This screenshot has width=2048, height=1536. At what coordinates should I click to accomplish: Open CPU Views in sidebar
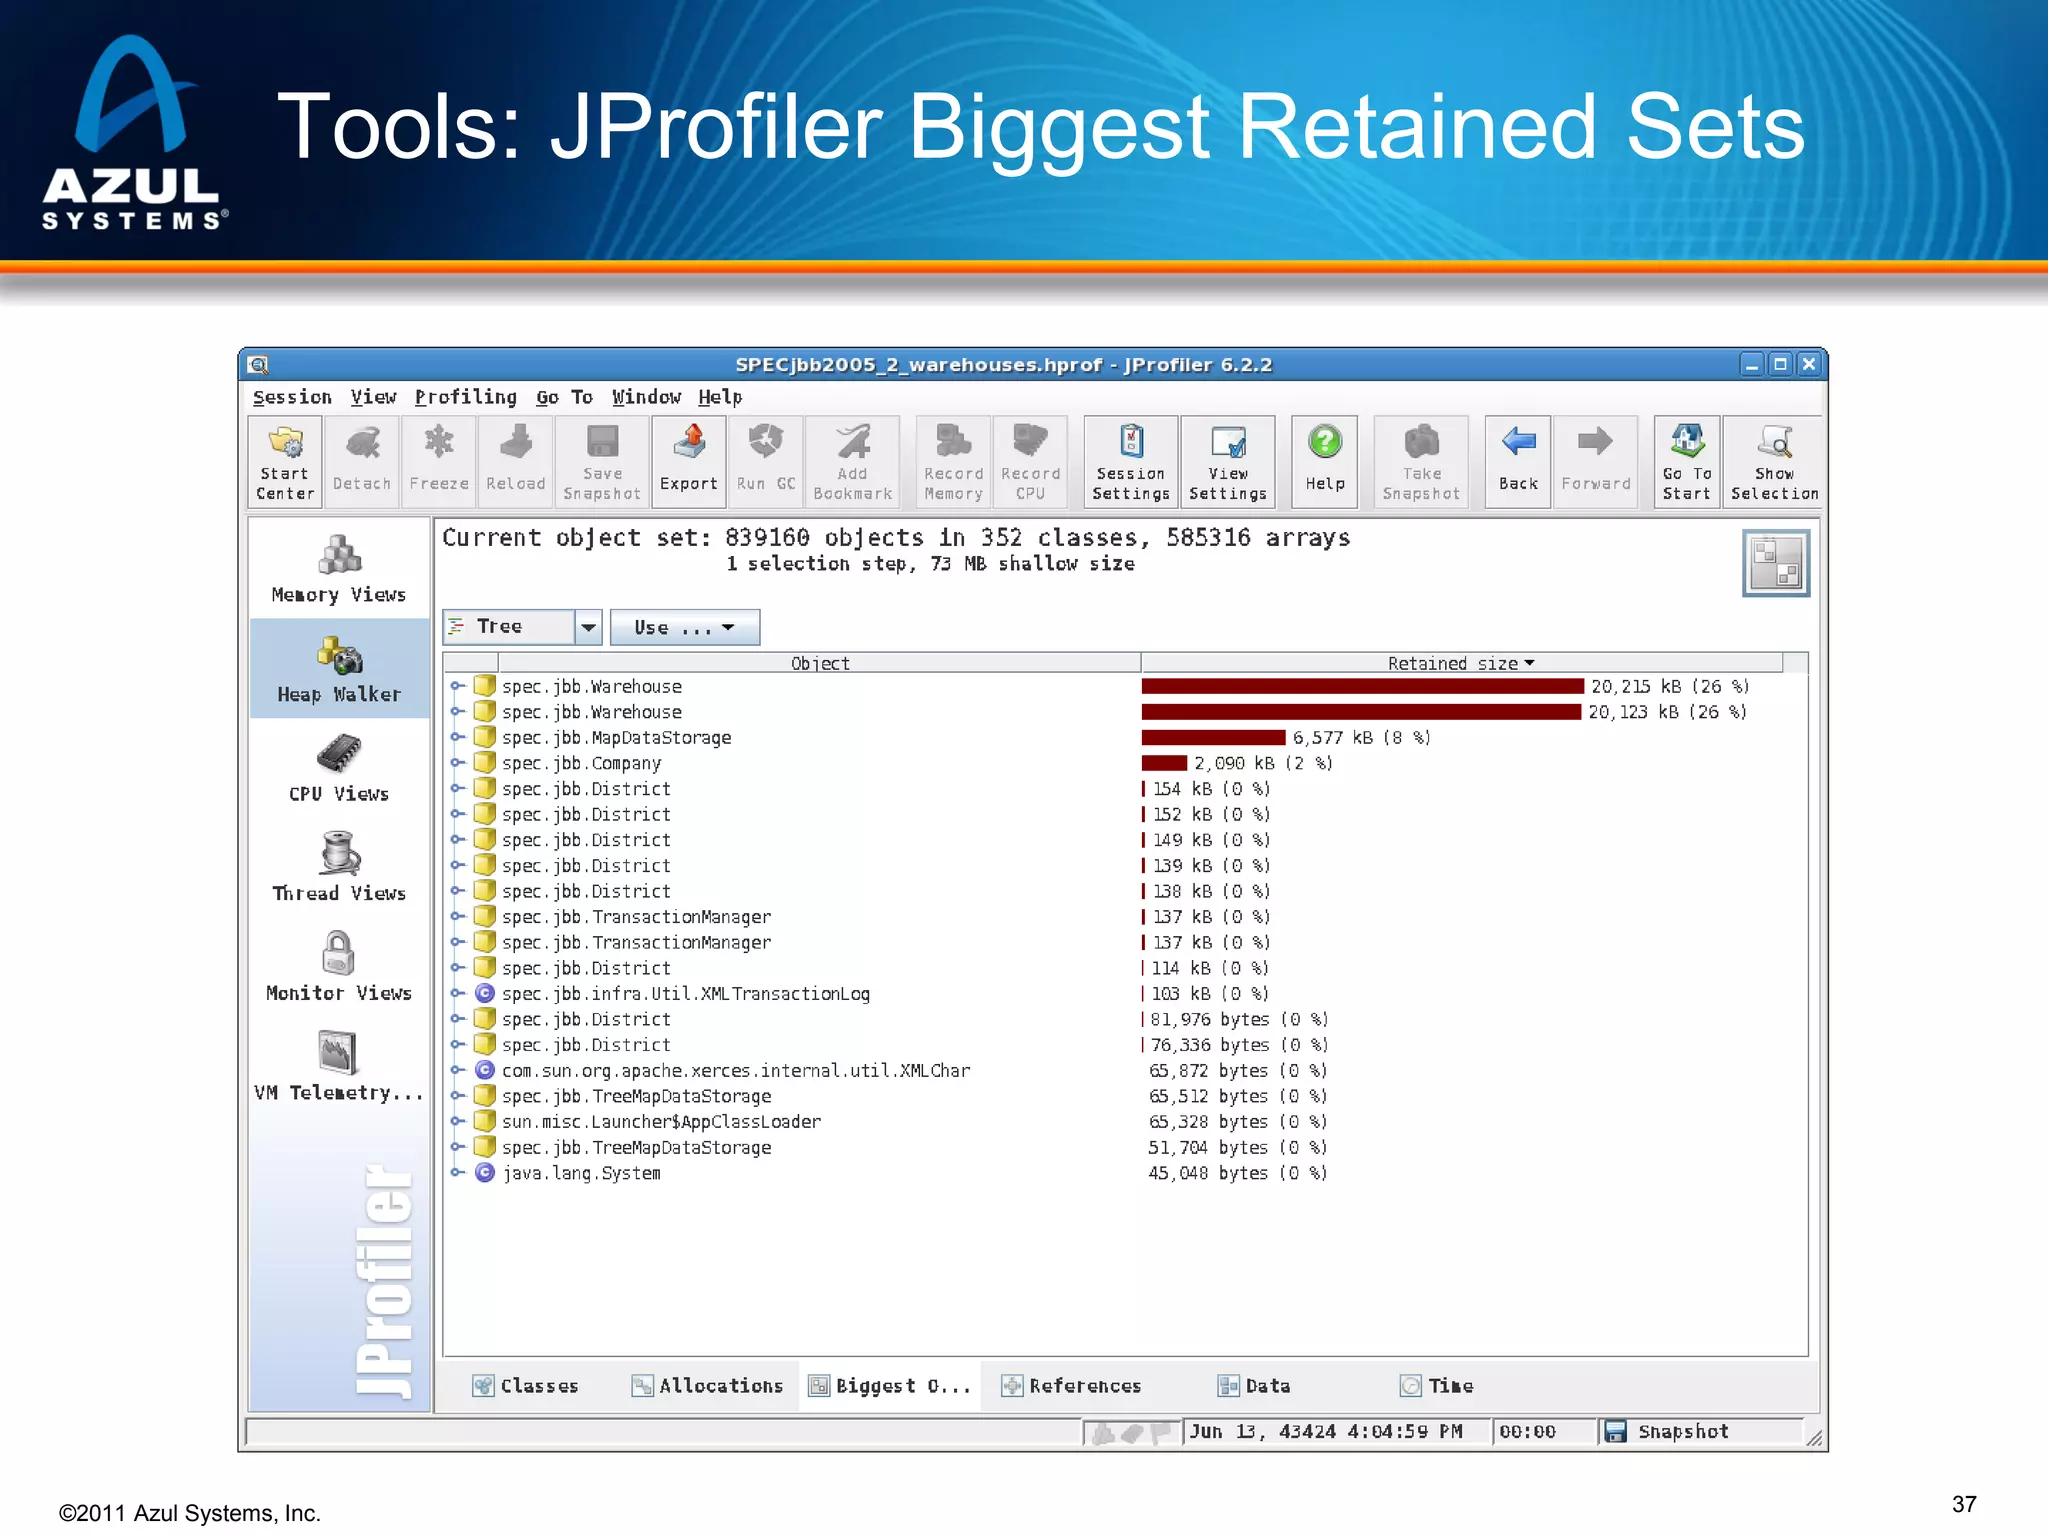(339, 768)
